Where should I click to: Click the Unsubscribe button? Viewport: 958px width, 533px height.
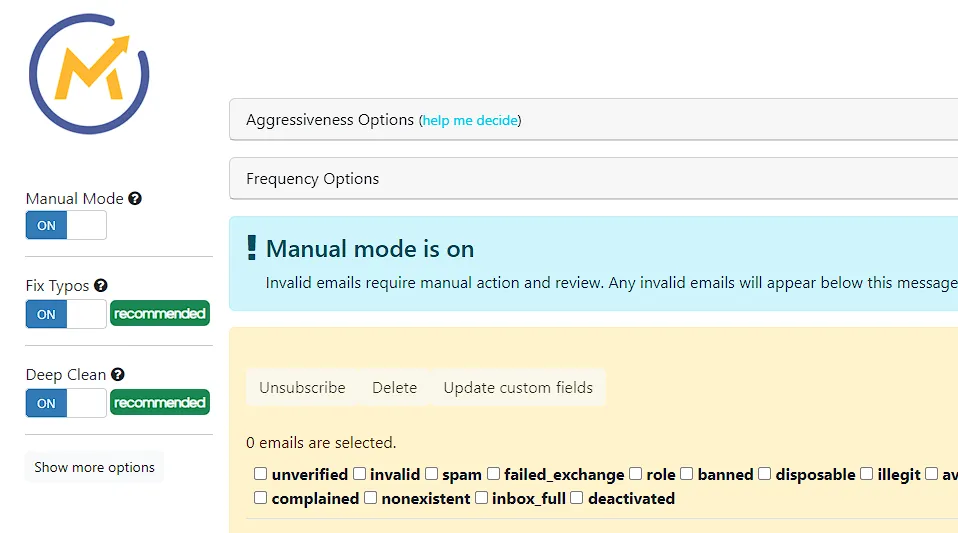(x=302, y=388)
